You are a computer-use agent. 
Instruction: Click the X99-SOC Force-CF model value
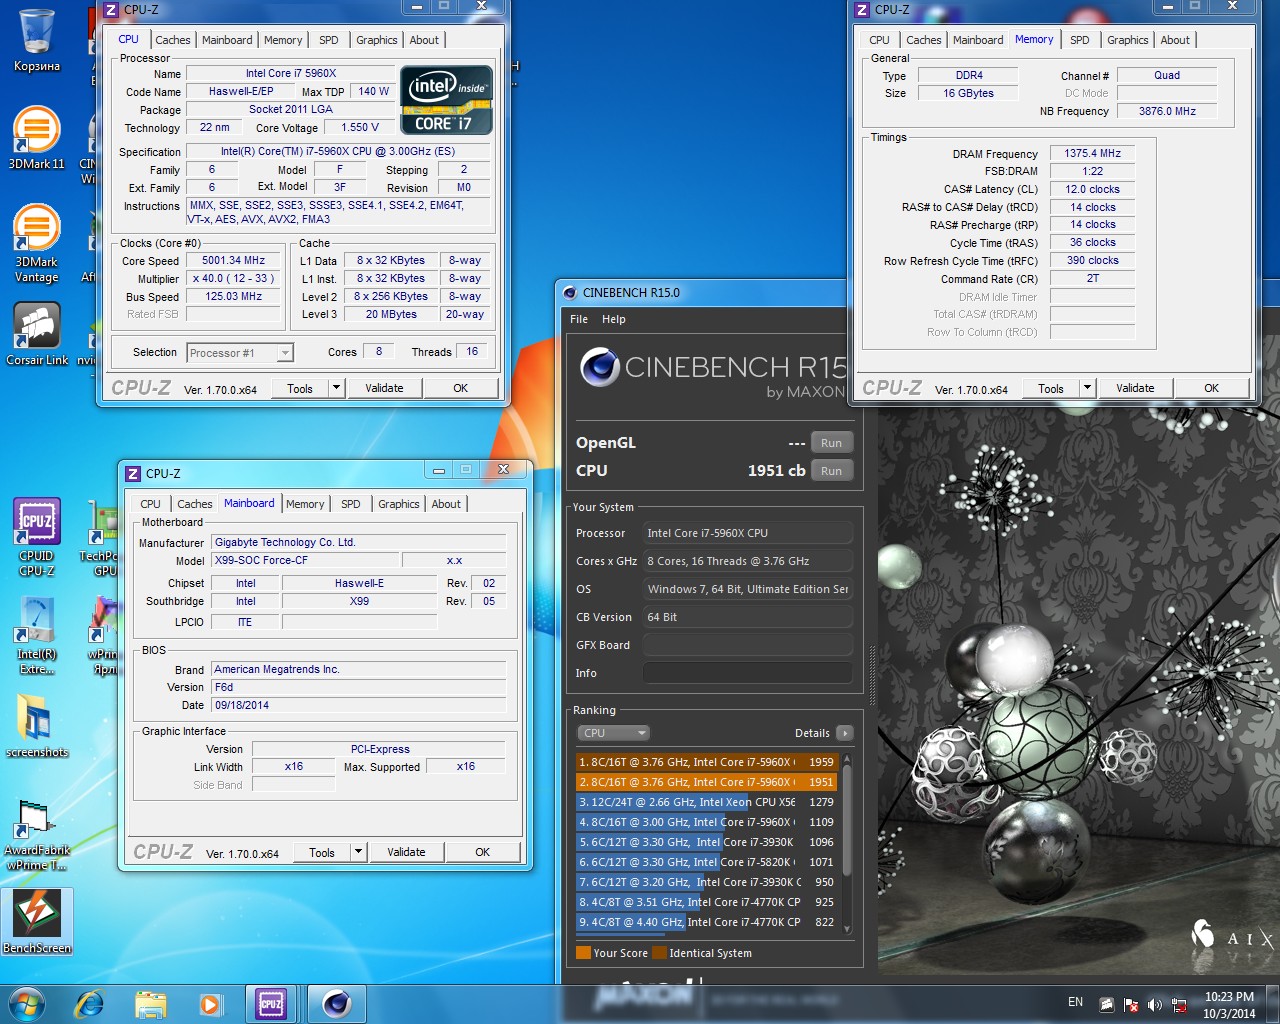pos(308,560)
